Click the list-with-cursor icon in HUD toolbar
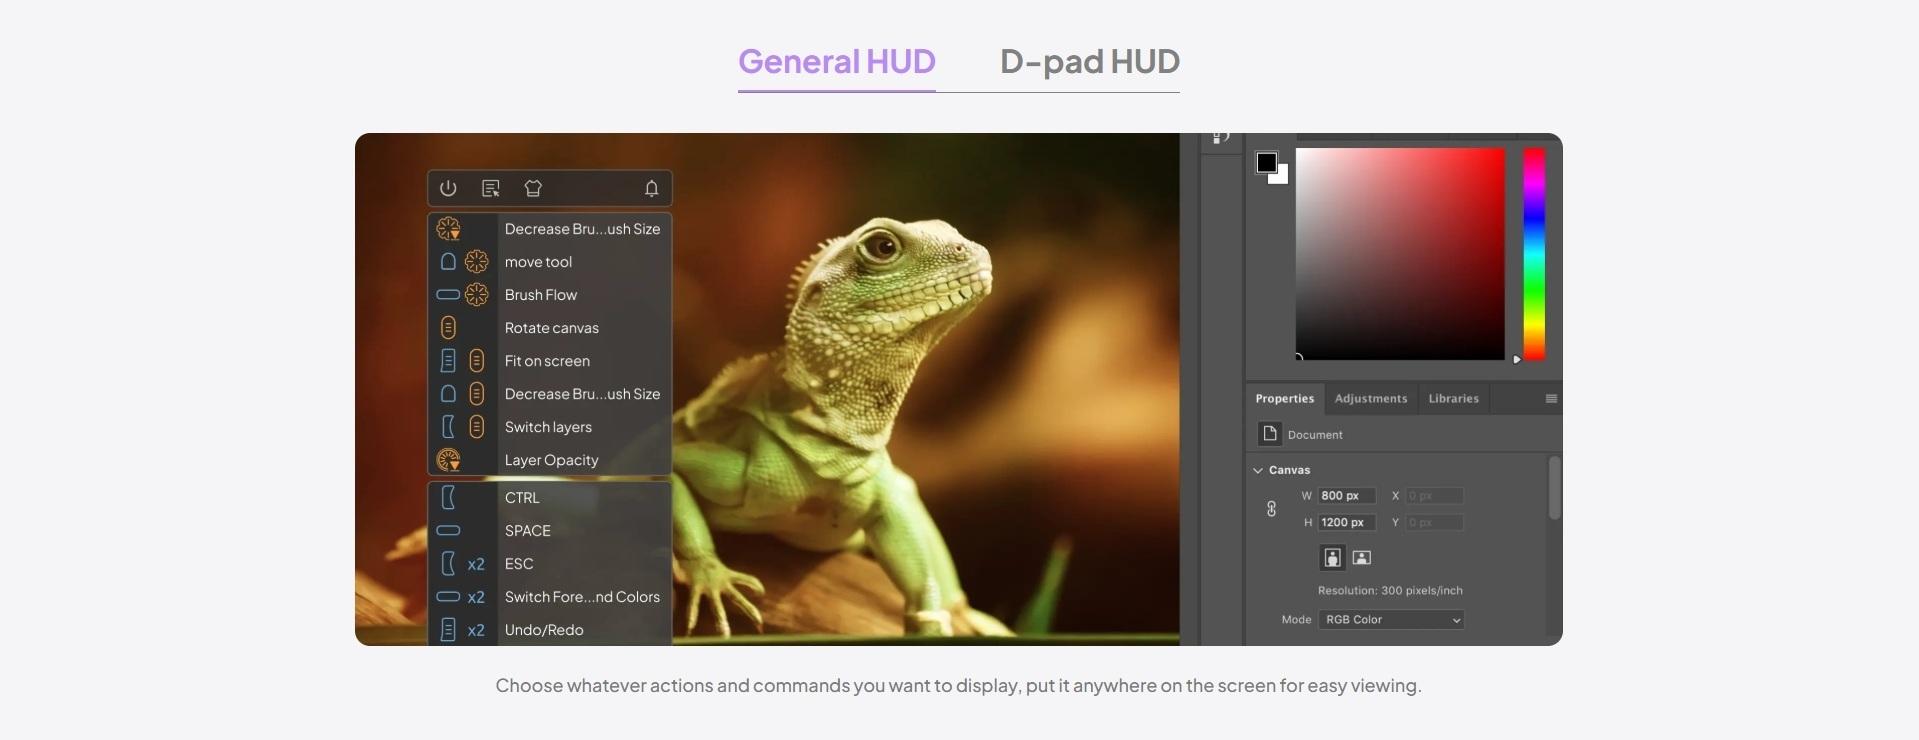1919x740 pixels. point(491,188)
